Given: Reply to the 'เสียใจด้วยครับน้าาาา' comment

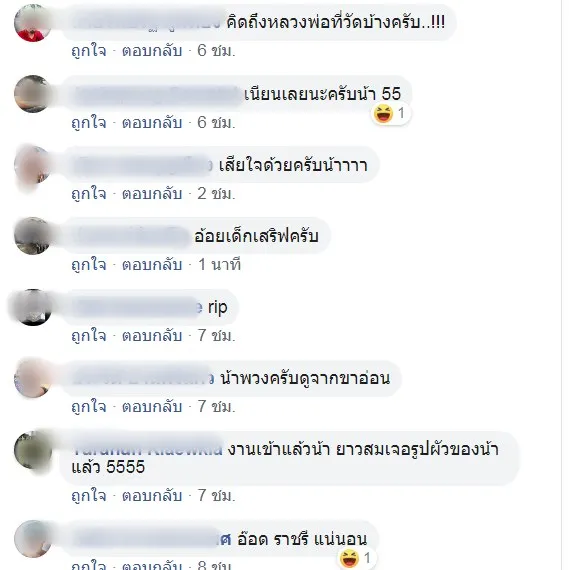Looking at the screenshot, I should (x=152, y=193).
